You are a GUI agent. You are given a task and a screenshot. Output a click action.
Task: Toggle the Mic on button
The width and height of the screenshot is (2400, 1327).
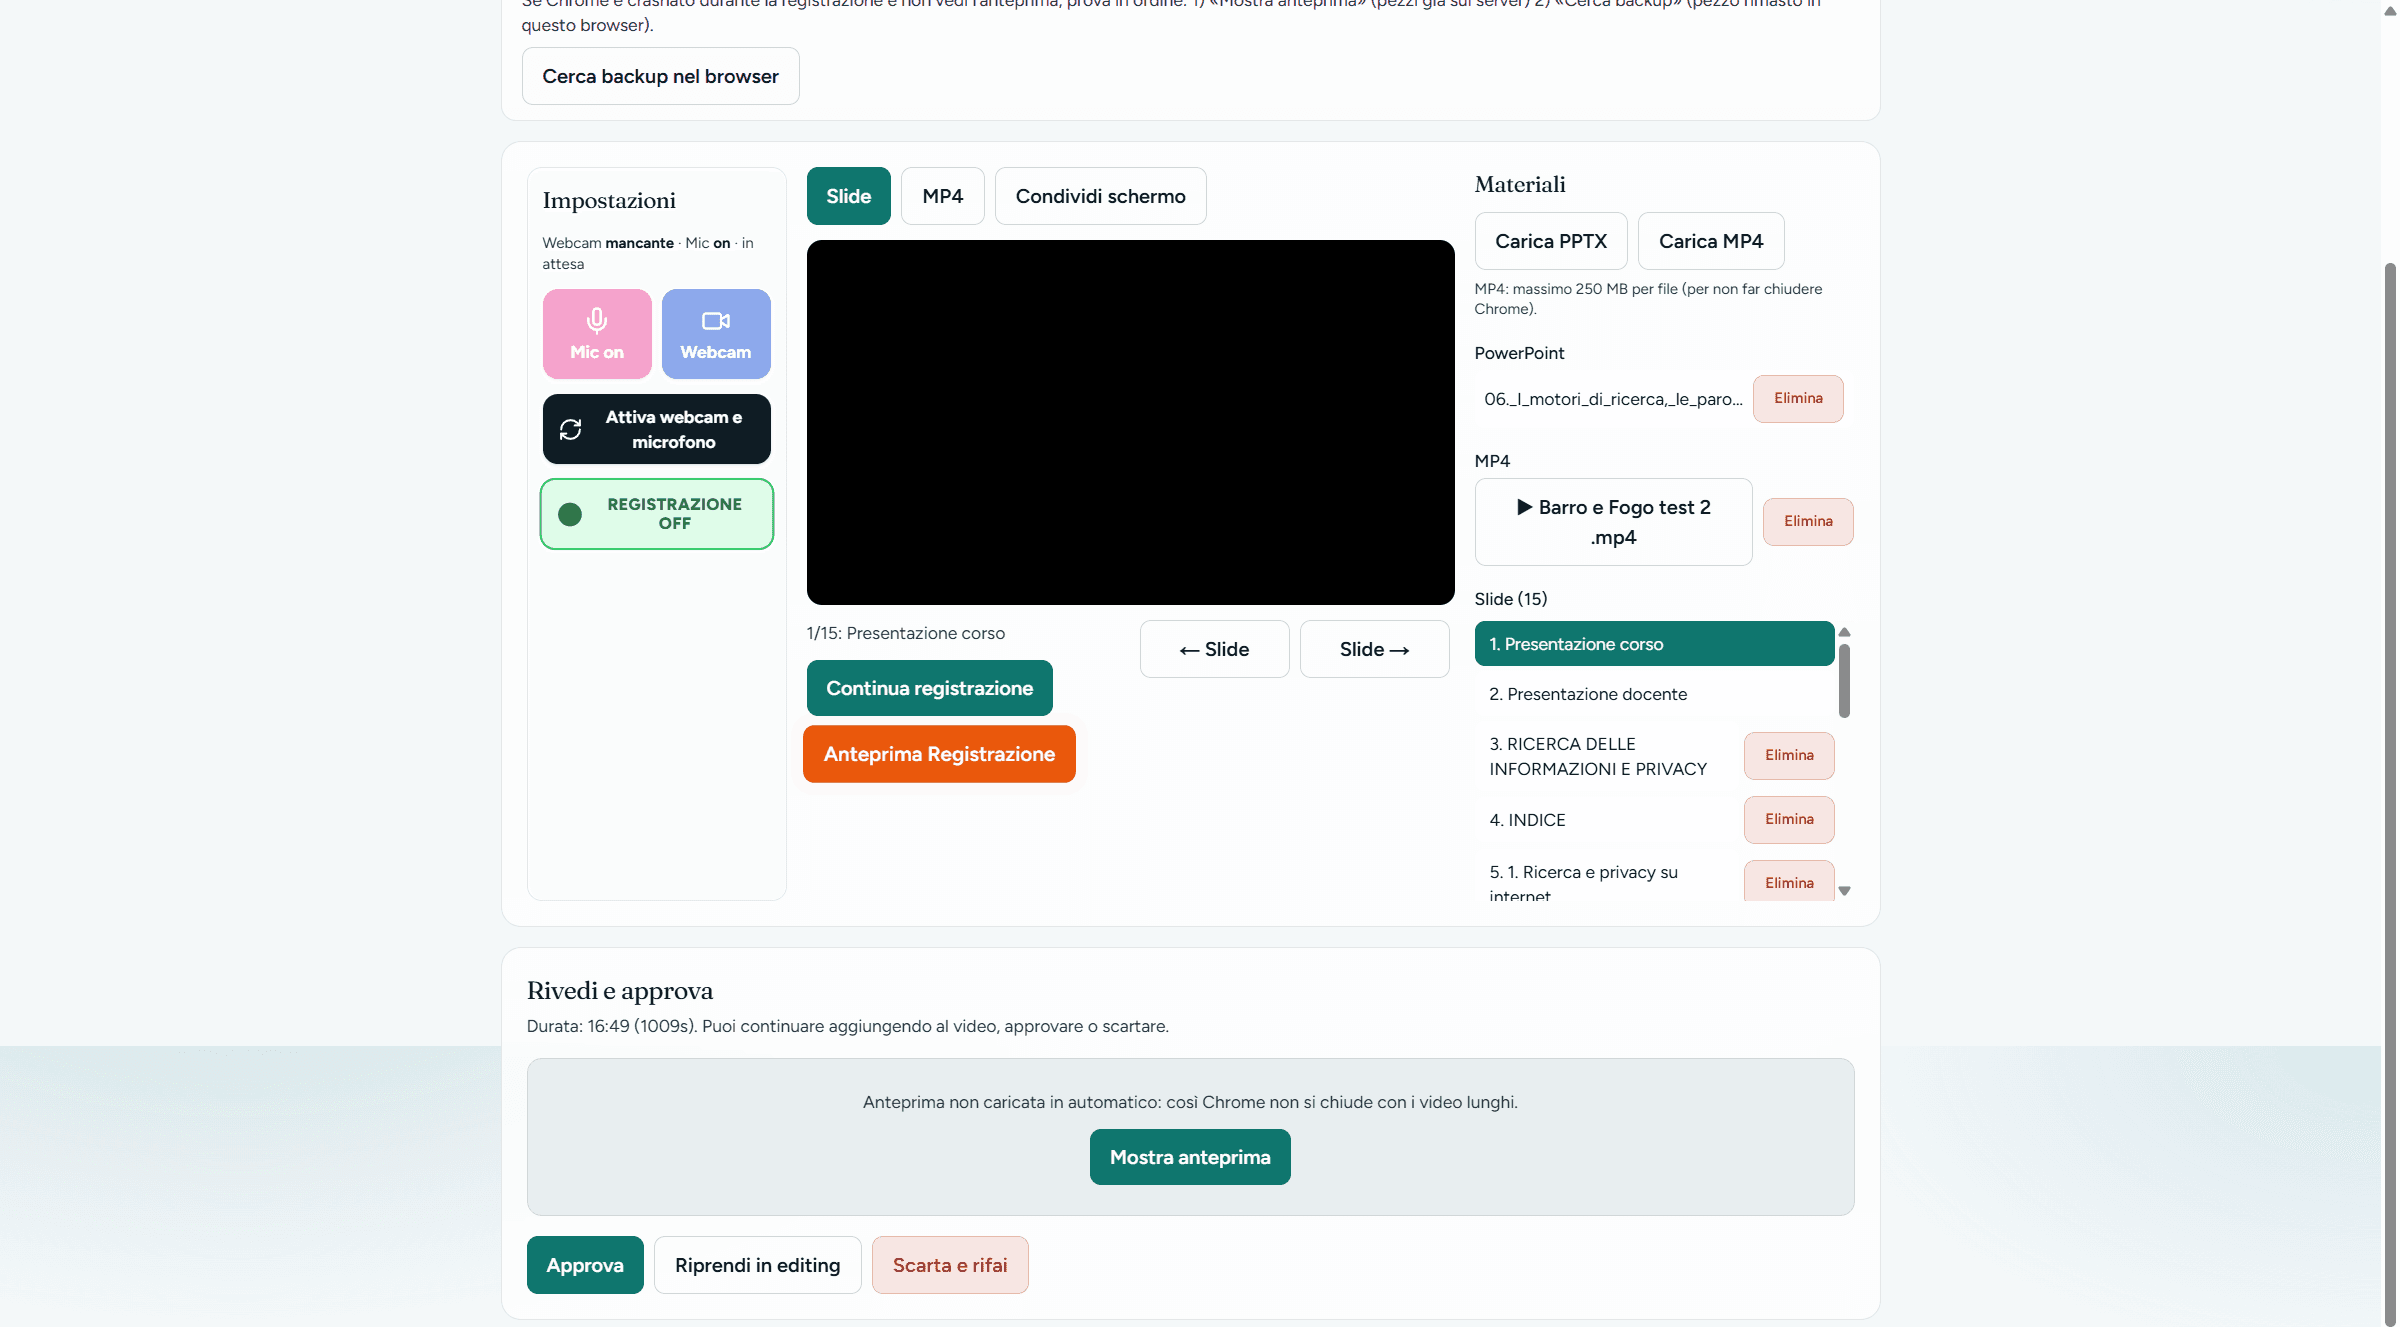(x=597, y=334)
